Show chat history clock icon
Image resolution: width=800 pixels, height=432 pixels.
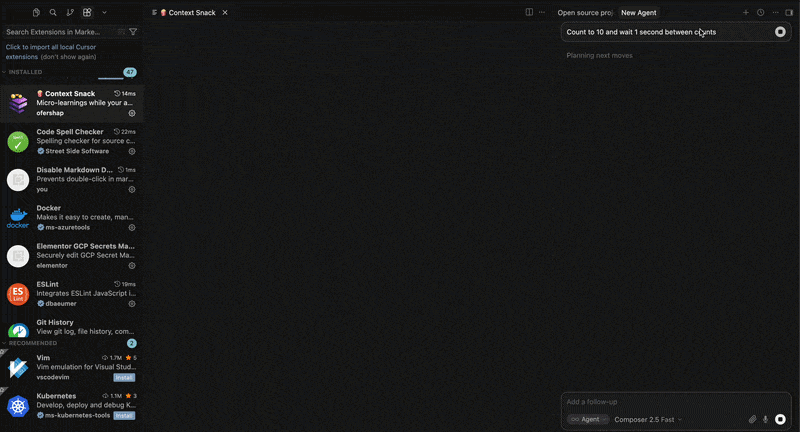[760, 12]
